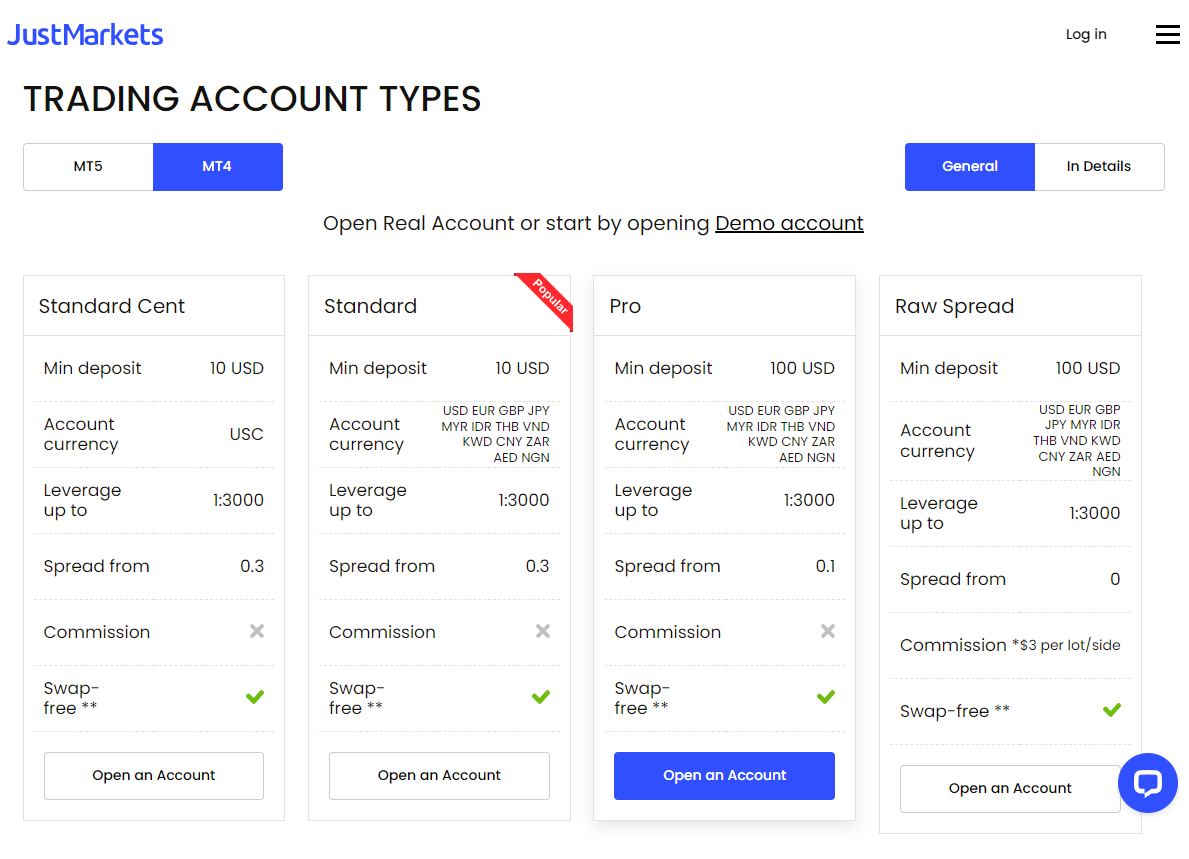Open an Account for Standard Cent
Image resolution: width=1189 pixels, height=859 pixels.
tap(154, 776)
